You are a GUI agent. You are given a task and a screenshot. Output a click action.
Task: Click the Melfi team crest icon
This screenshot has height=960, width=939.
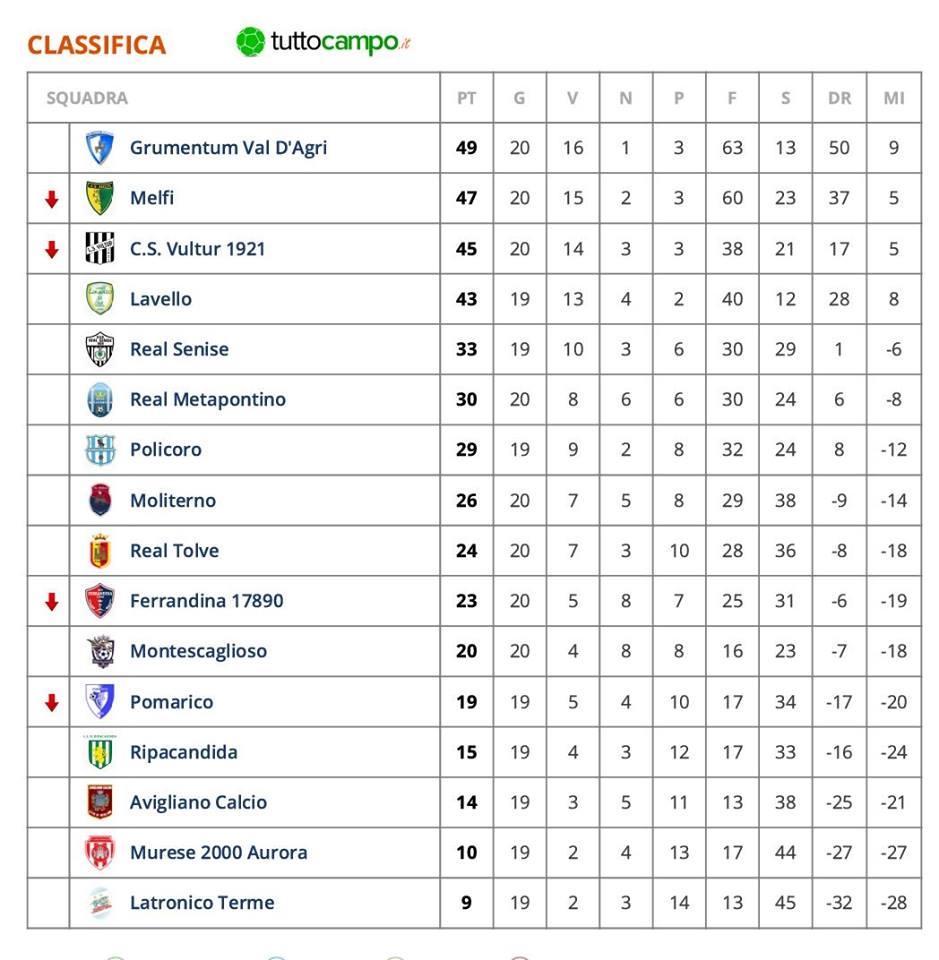point(99,198)
